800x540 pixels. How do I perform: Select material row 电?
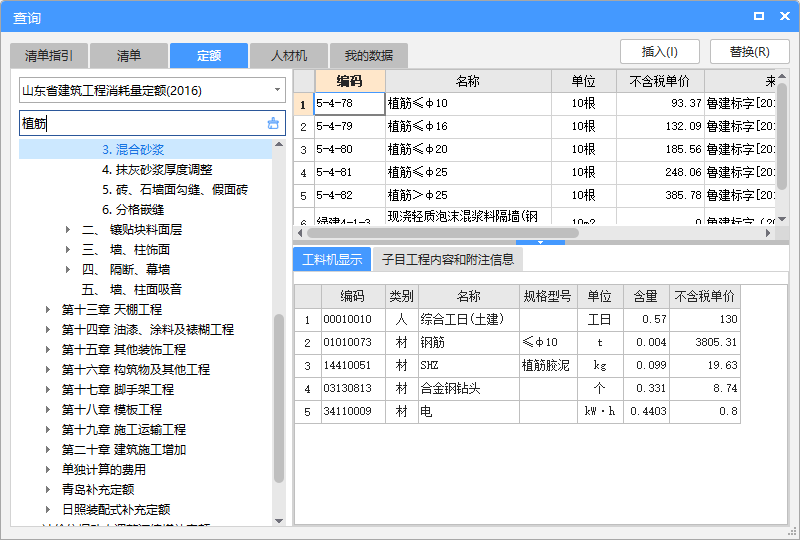(x=517, y=411)
